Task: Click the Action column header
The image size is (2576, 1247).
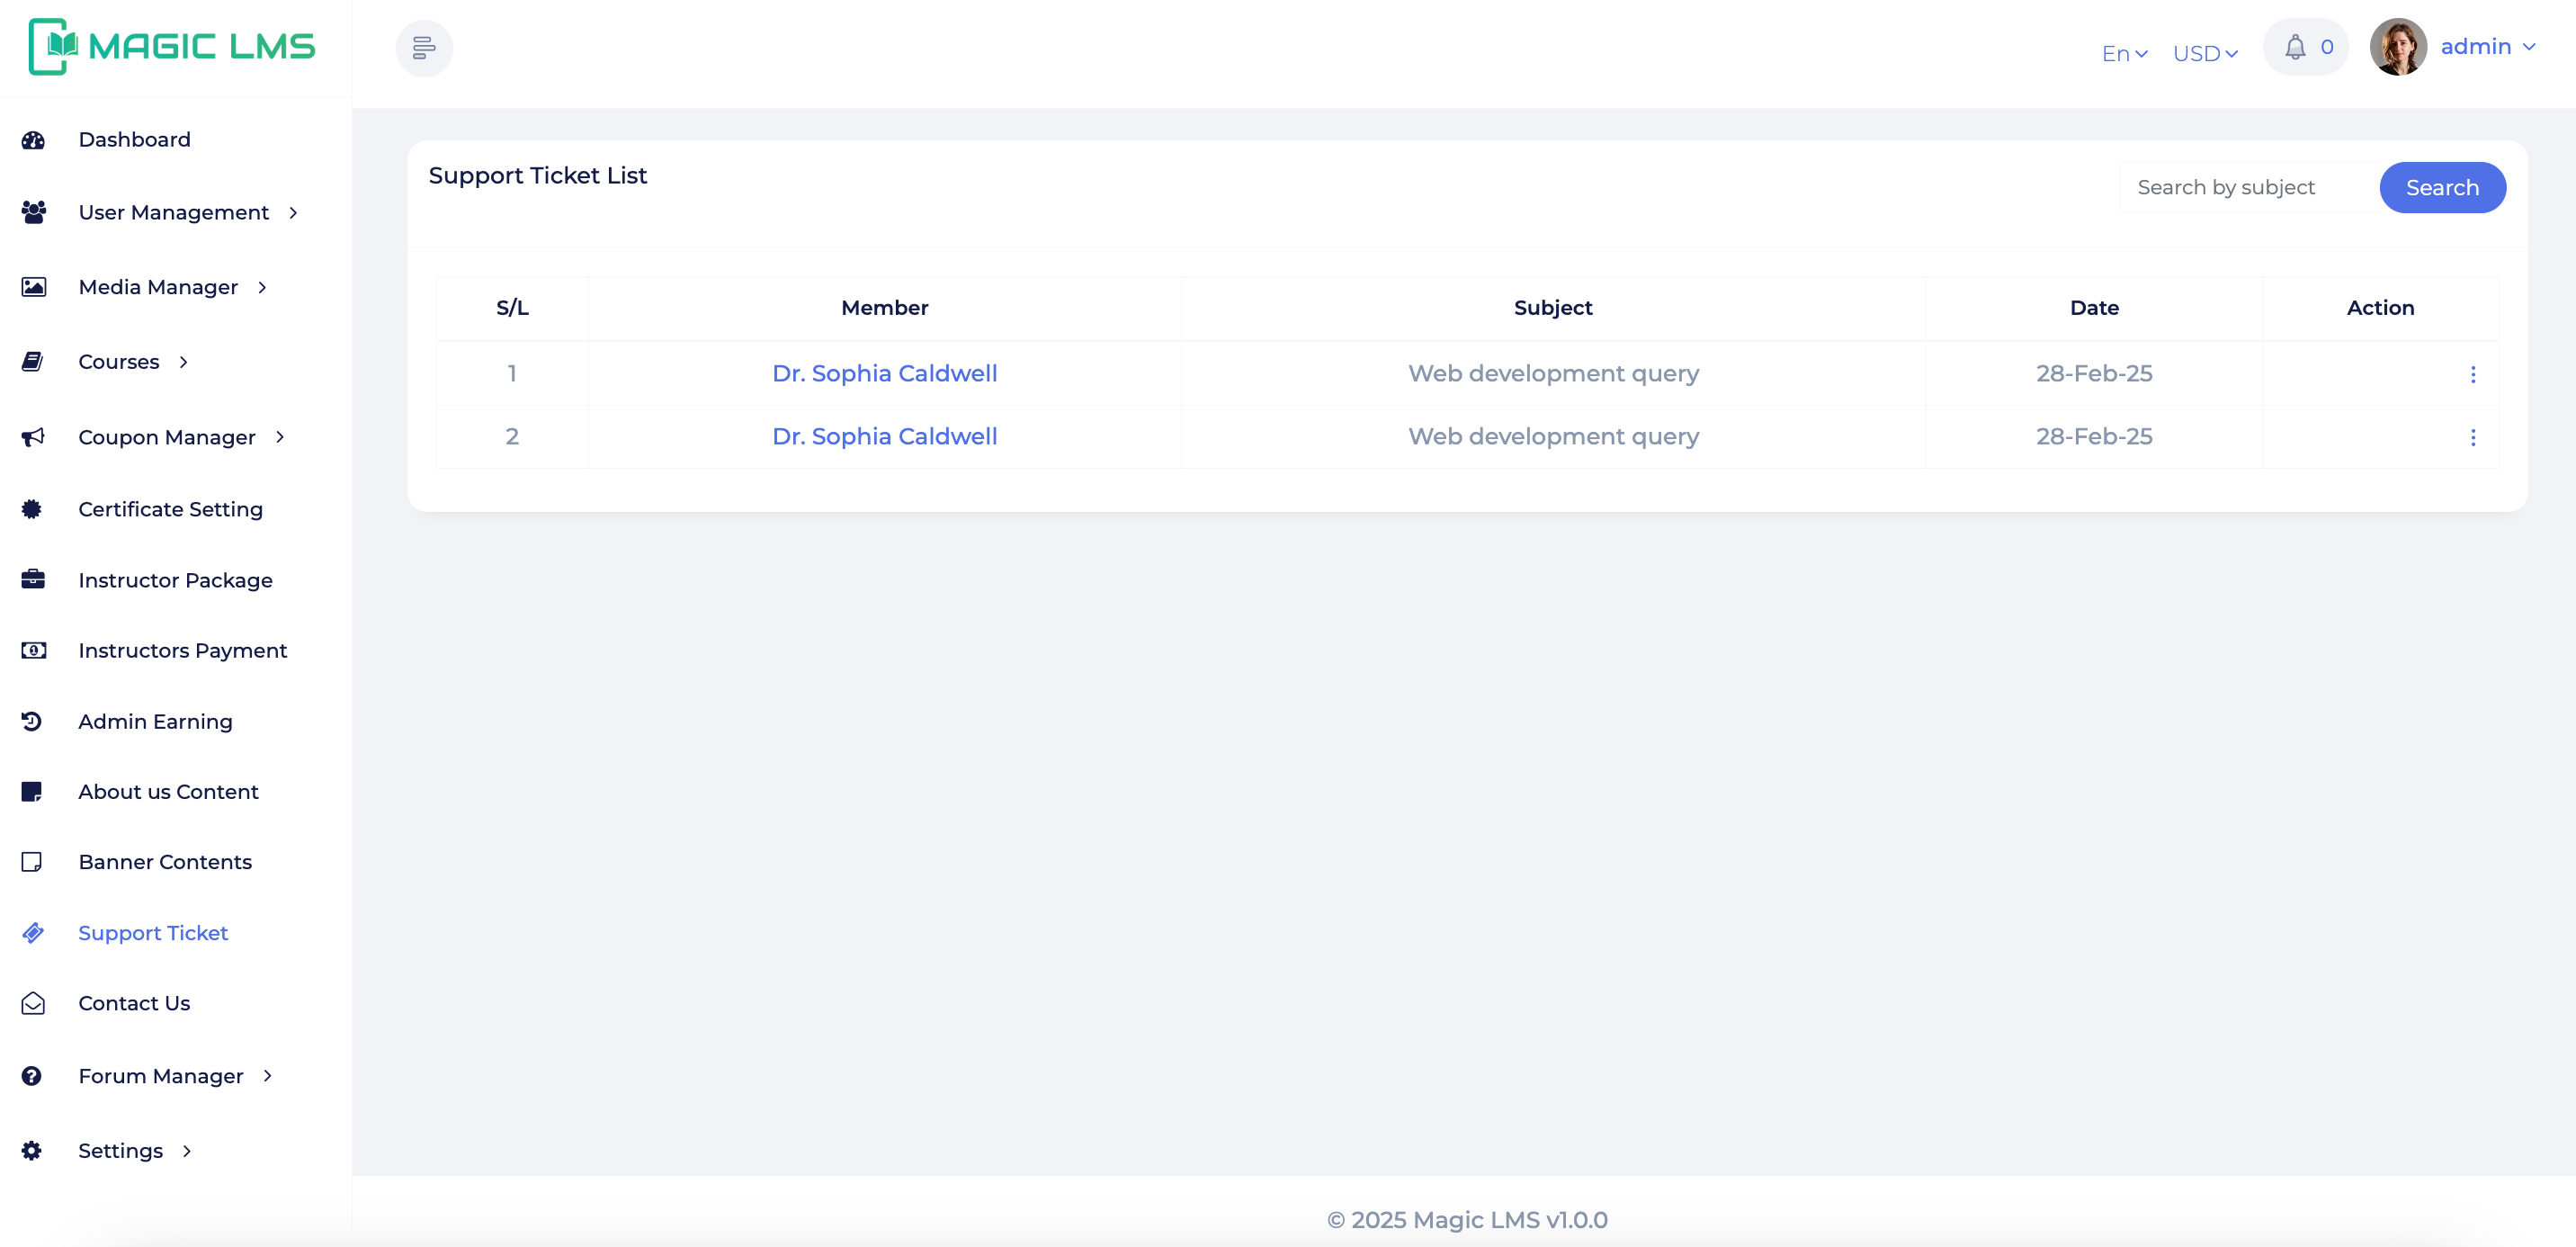Action: pyautogui.click(x=2380, y=308)
